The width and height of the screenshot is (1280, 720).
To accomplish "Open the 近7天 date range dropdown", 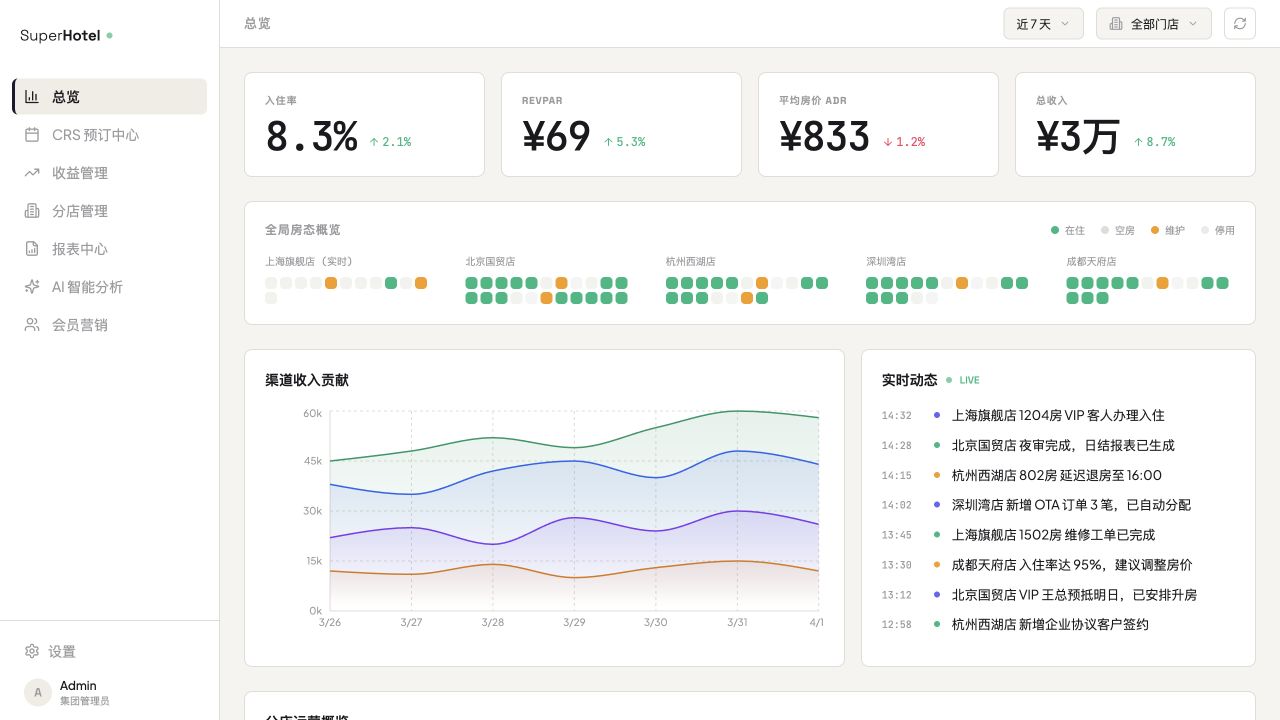I will tap(1043, 24).
